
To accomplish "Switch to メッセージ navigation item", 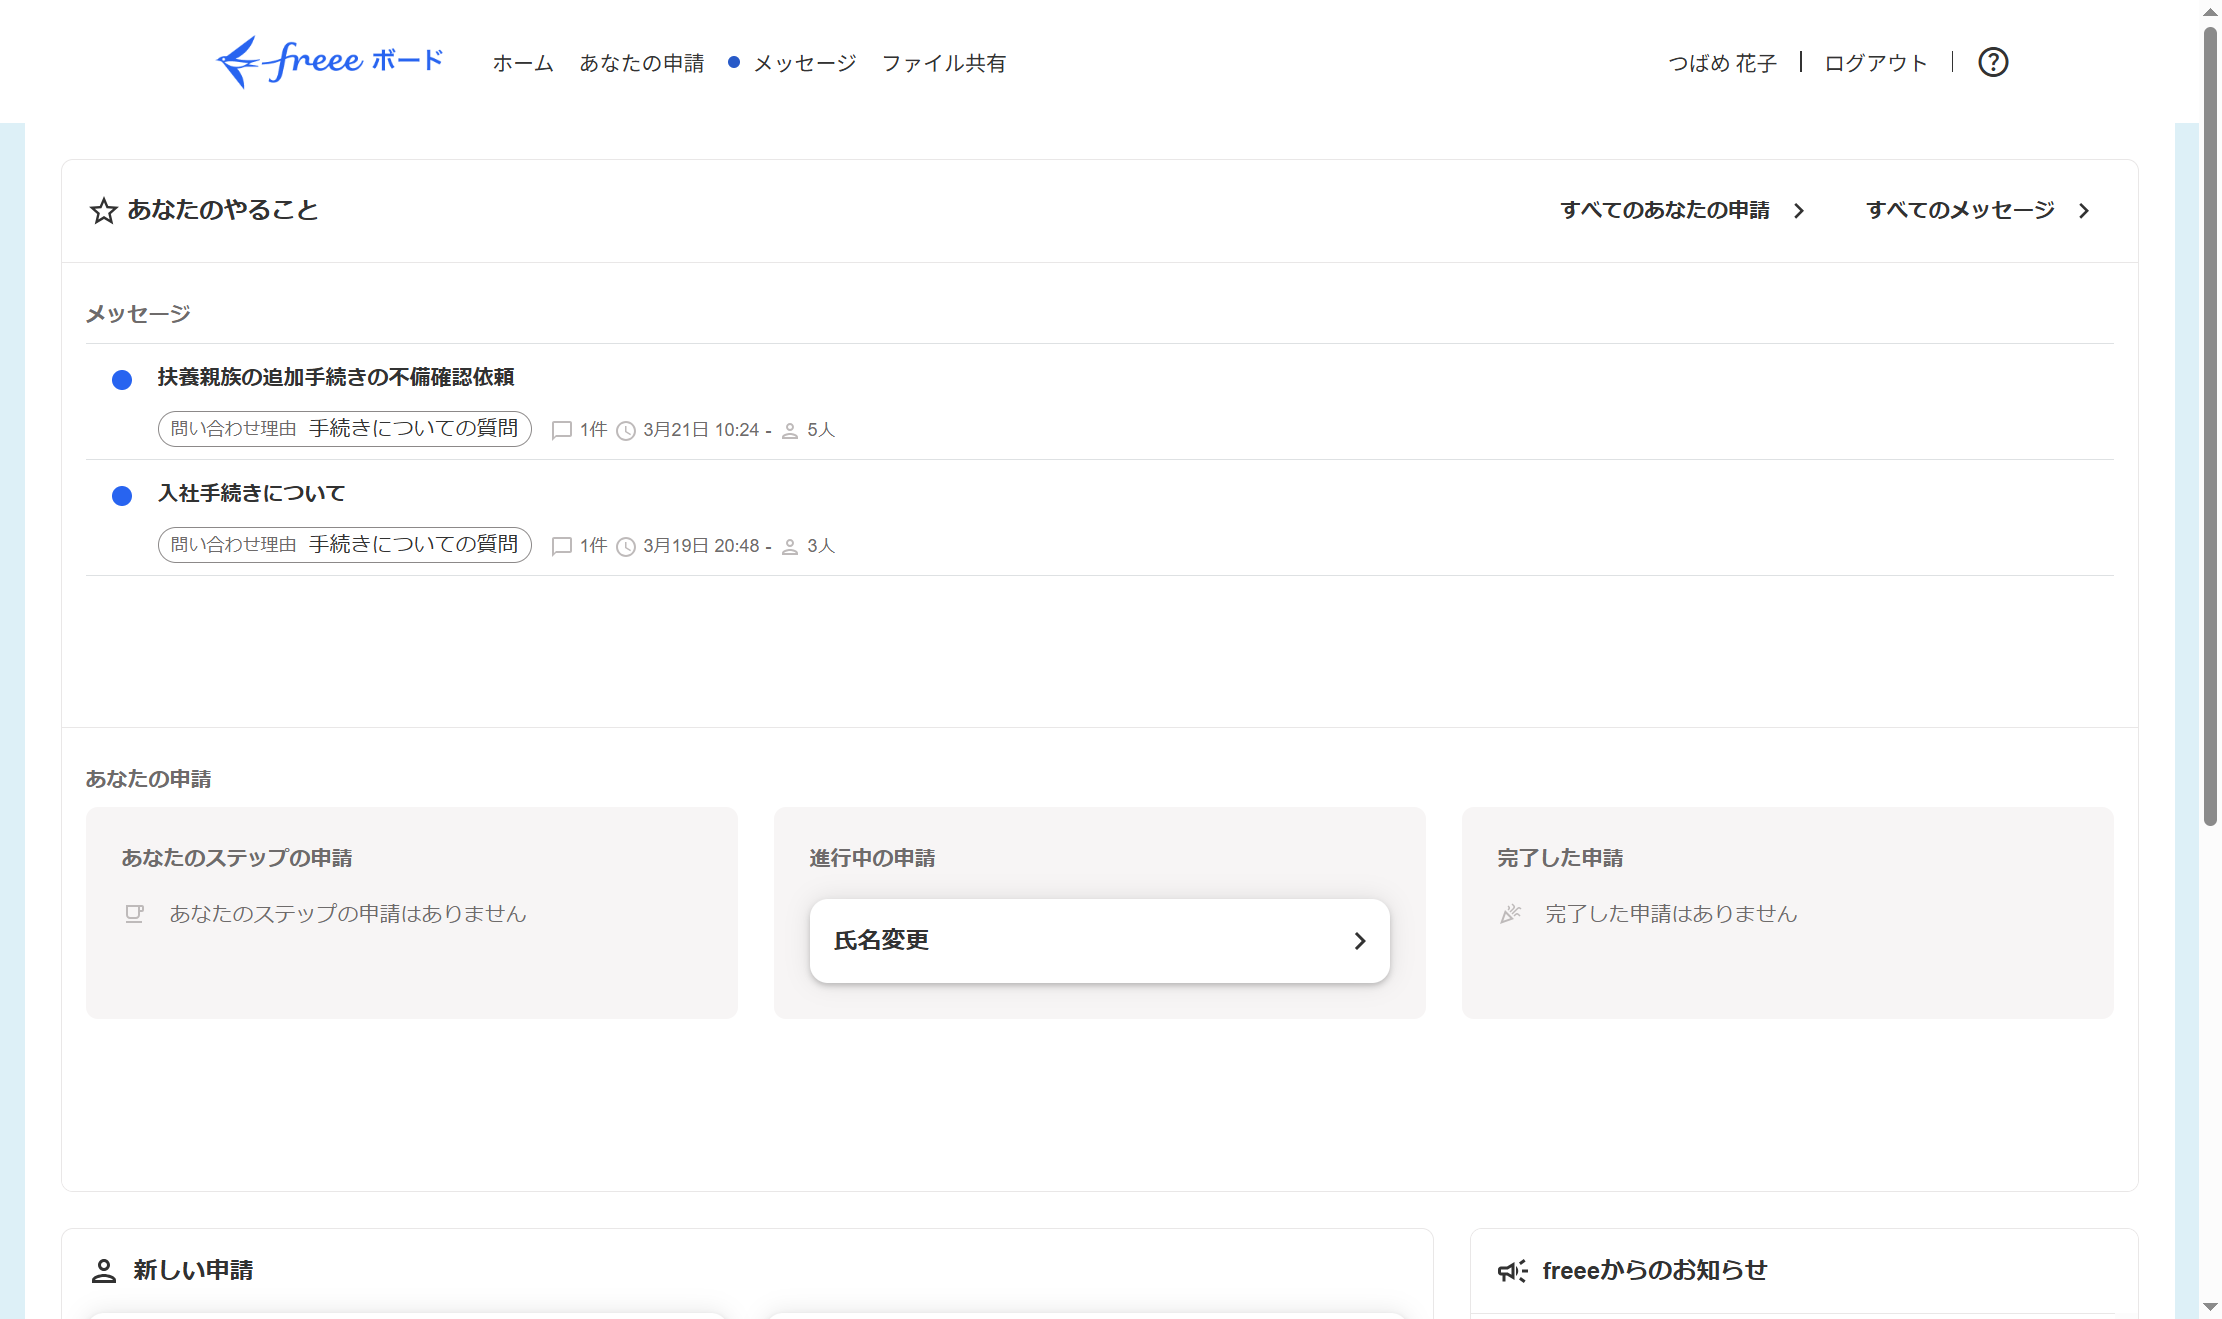I will (x=804, y=63).
